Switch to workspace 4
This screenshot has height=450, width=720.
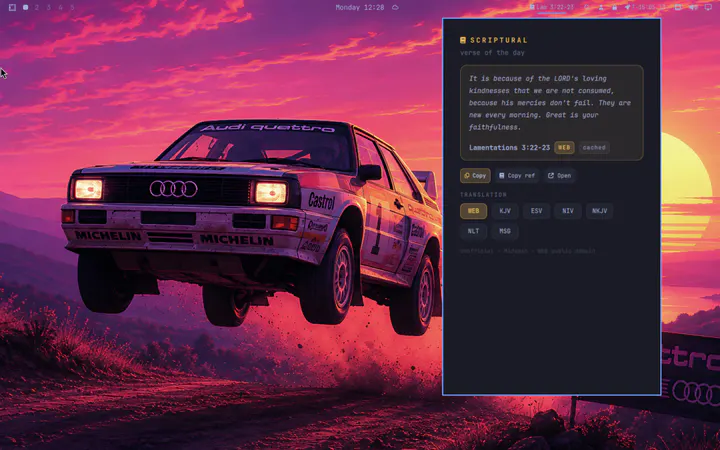(60, 7)
